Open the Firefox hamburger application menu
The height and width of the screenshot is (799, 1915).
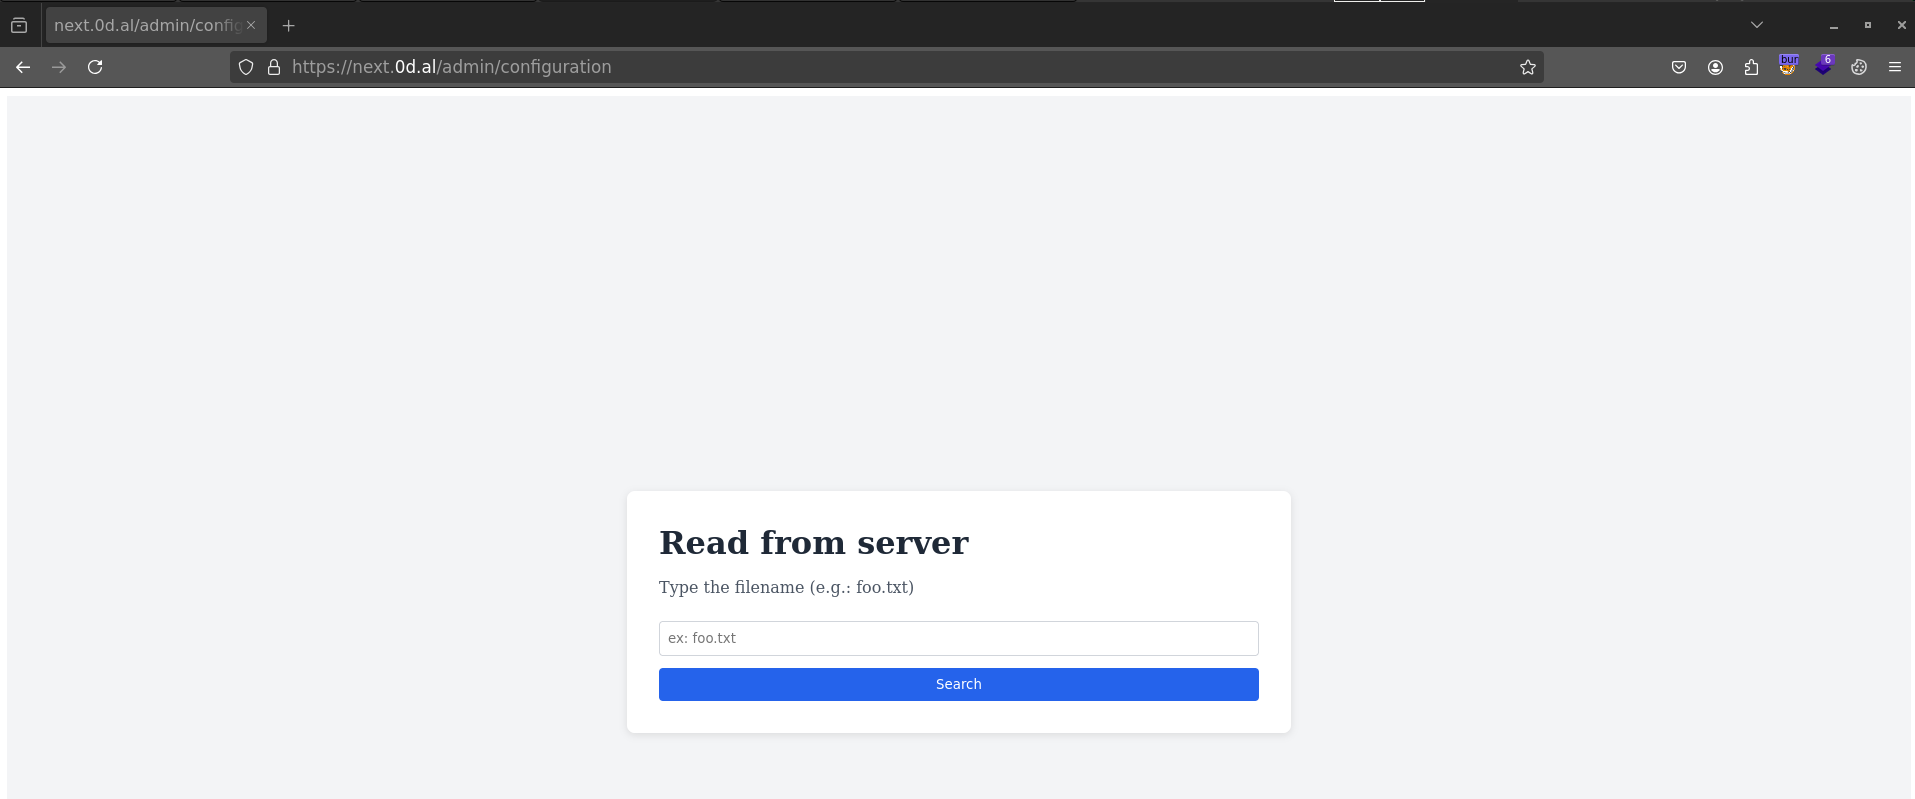[1894, 67]
